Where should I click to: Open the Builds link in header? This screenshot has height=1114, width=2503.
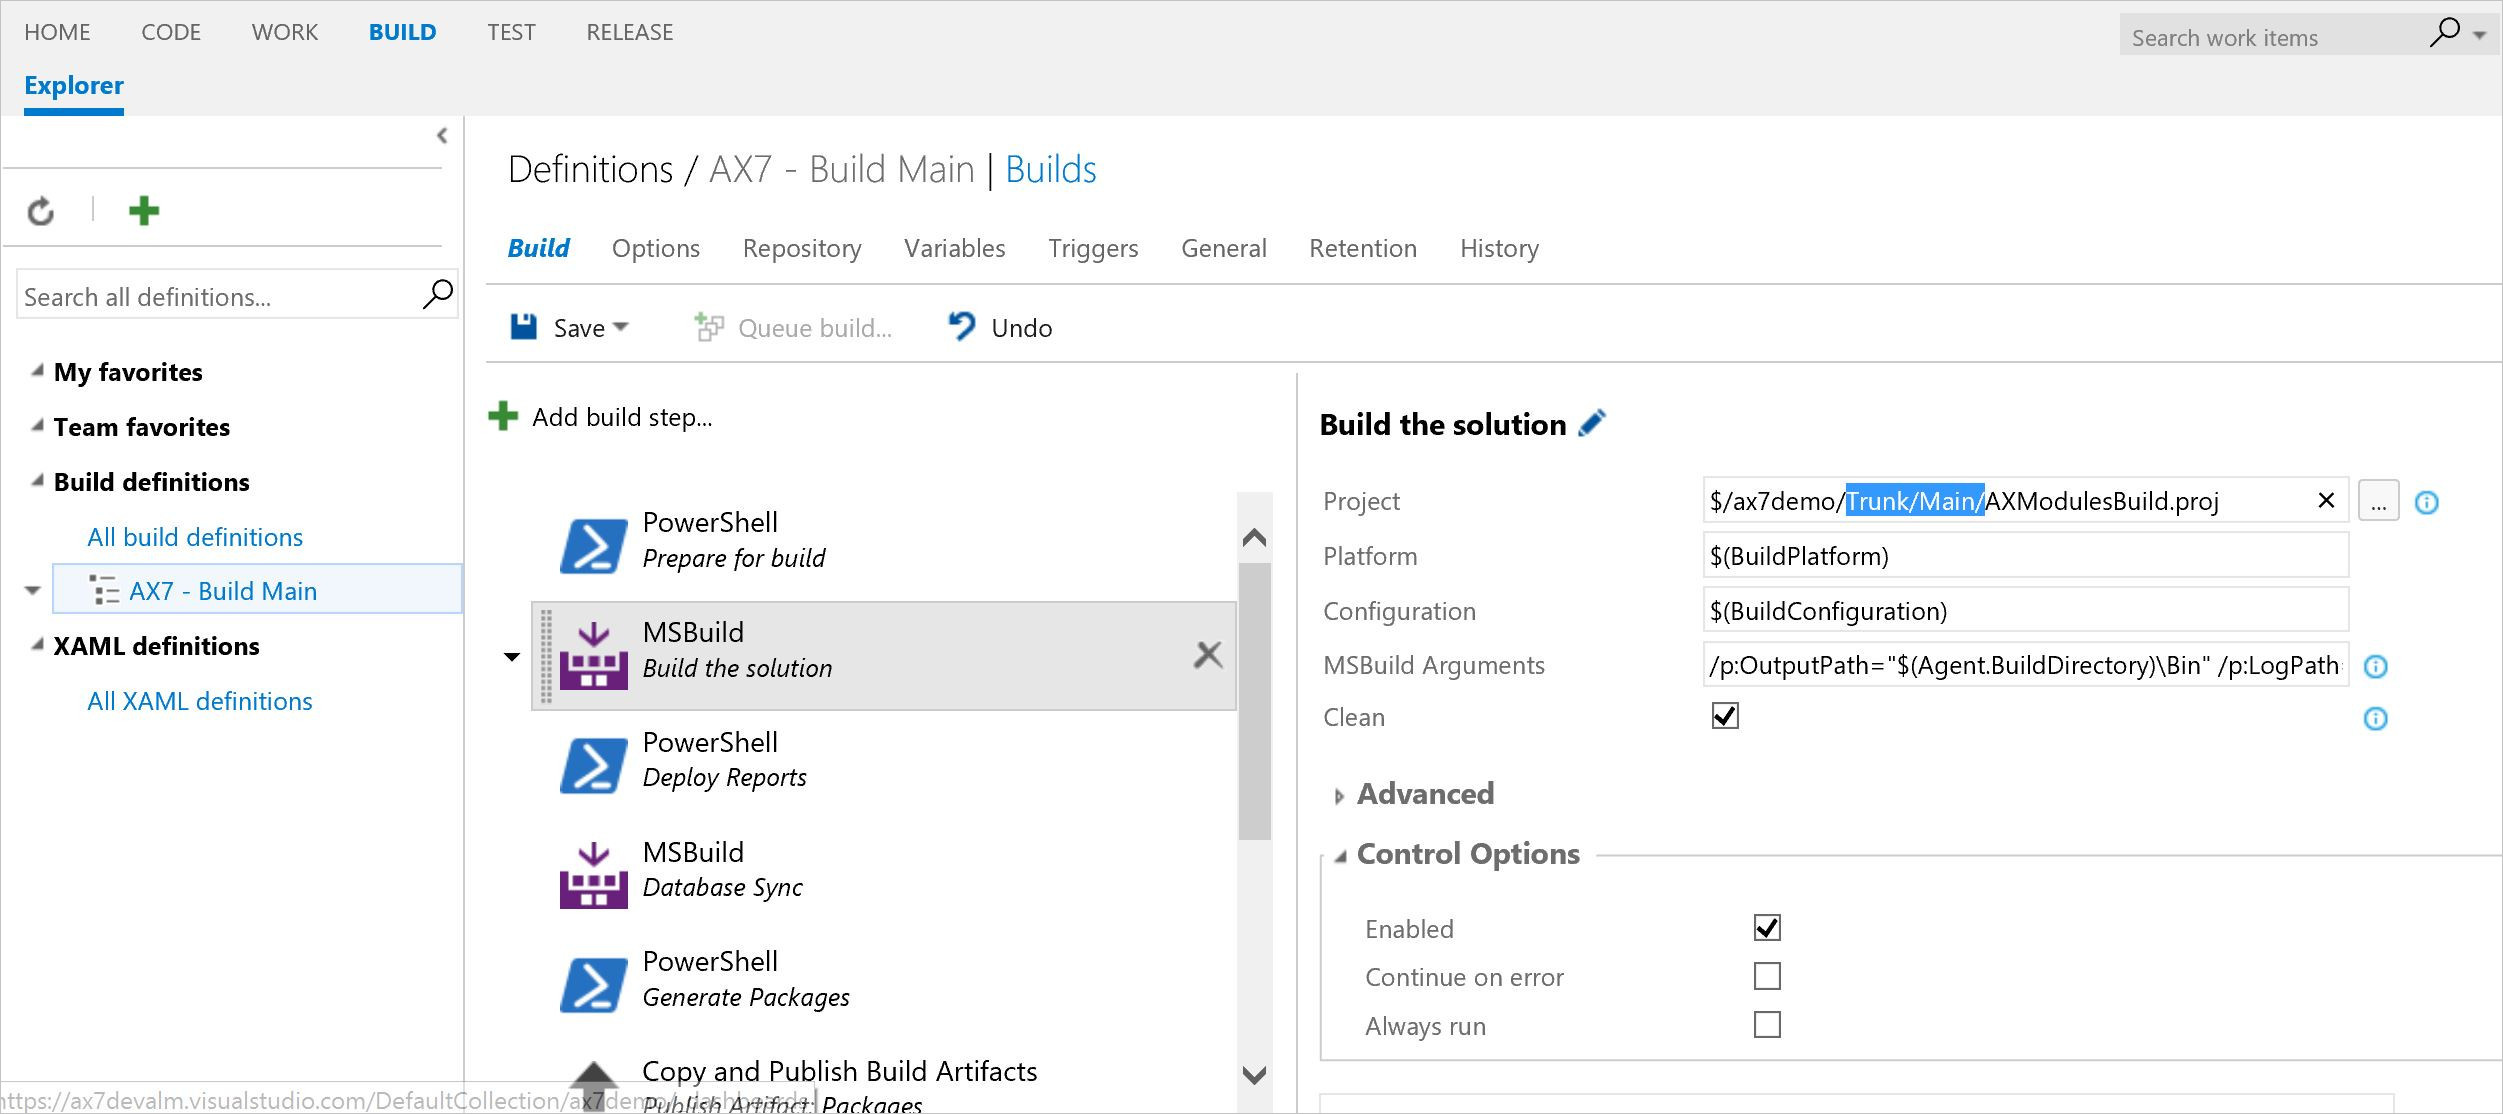1050,170
